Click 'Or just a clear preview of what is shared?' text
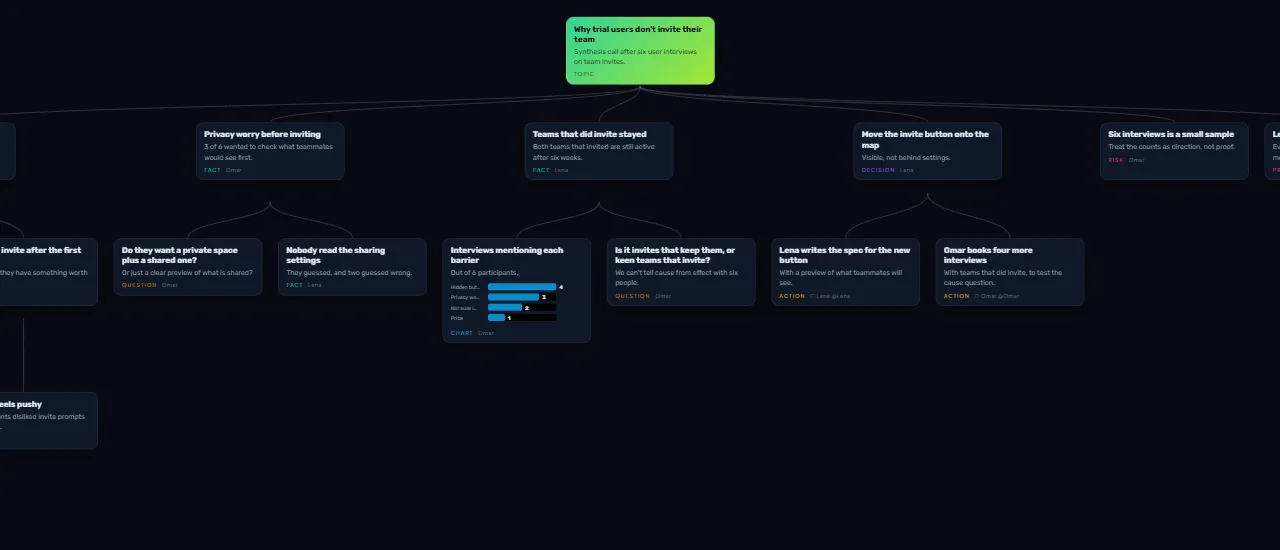 (187, 273)
